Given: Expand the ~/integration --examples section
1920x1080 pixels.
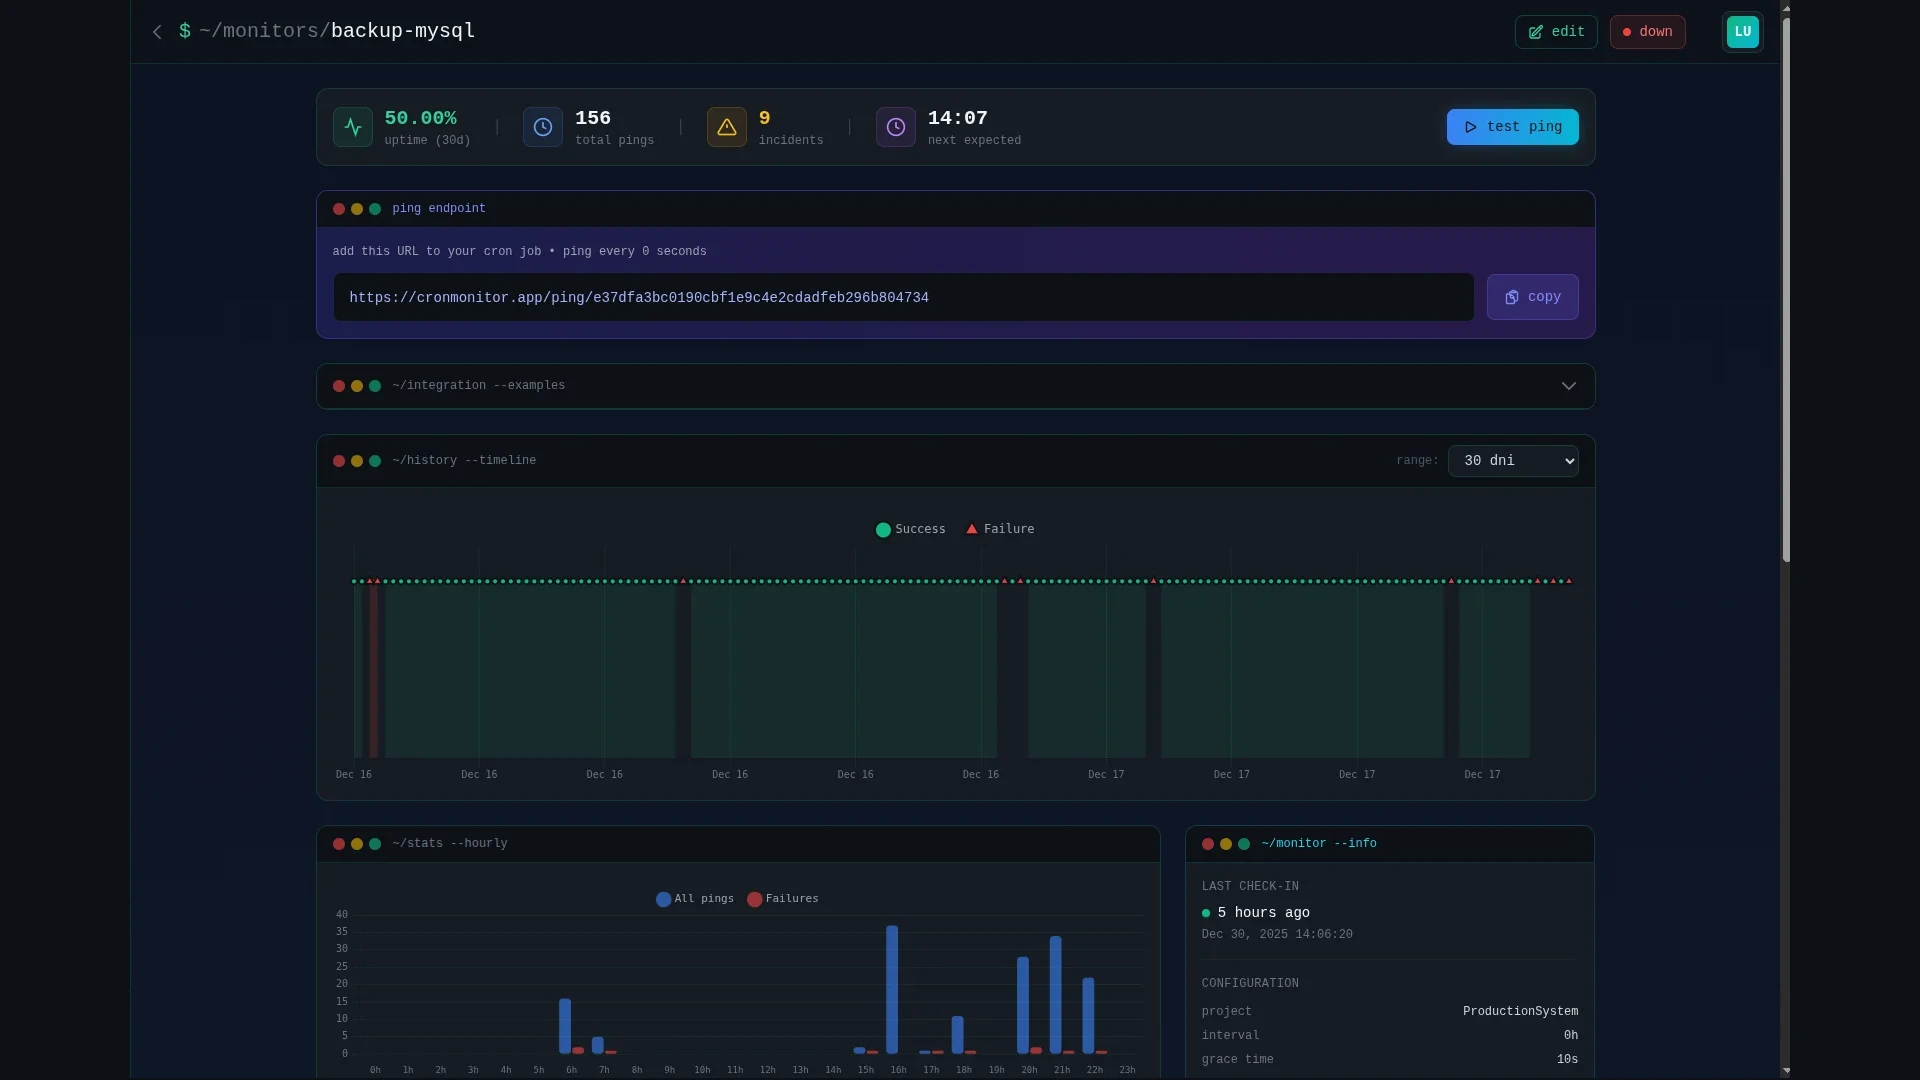Looking at the screenshot, I should (x=1568, y=385).
